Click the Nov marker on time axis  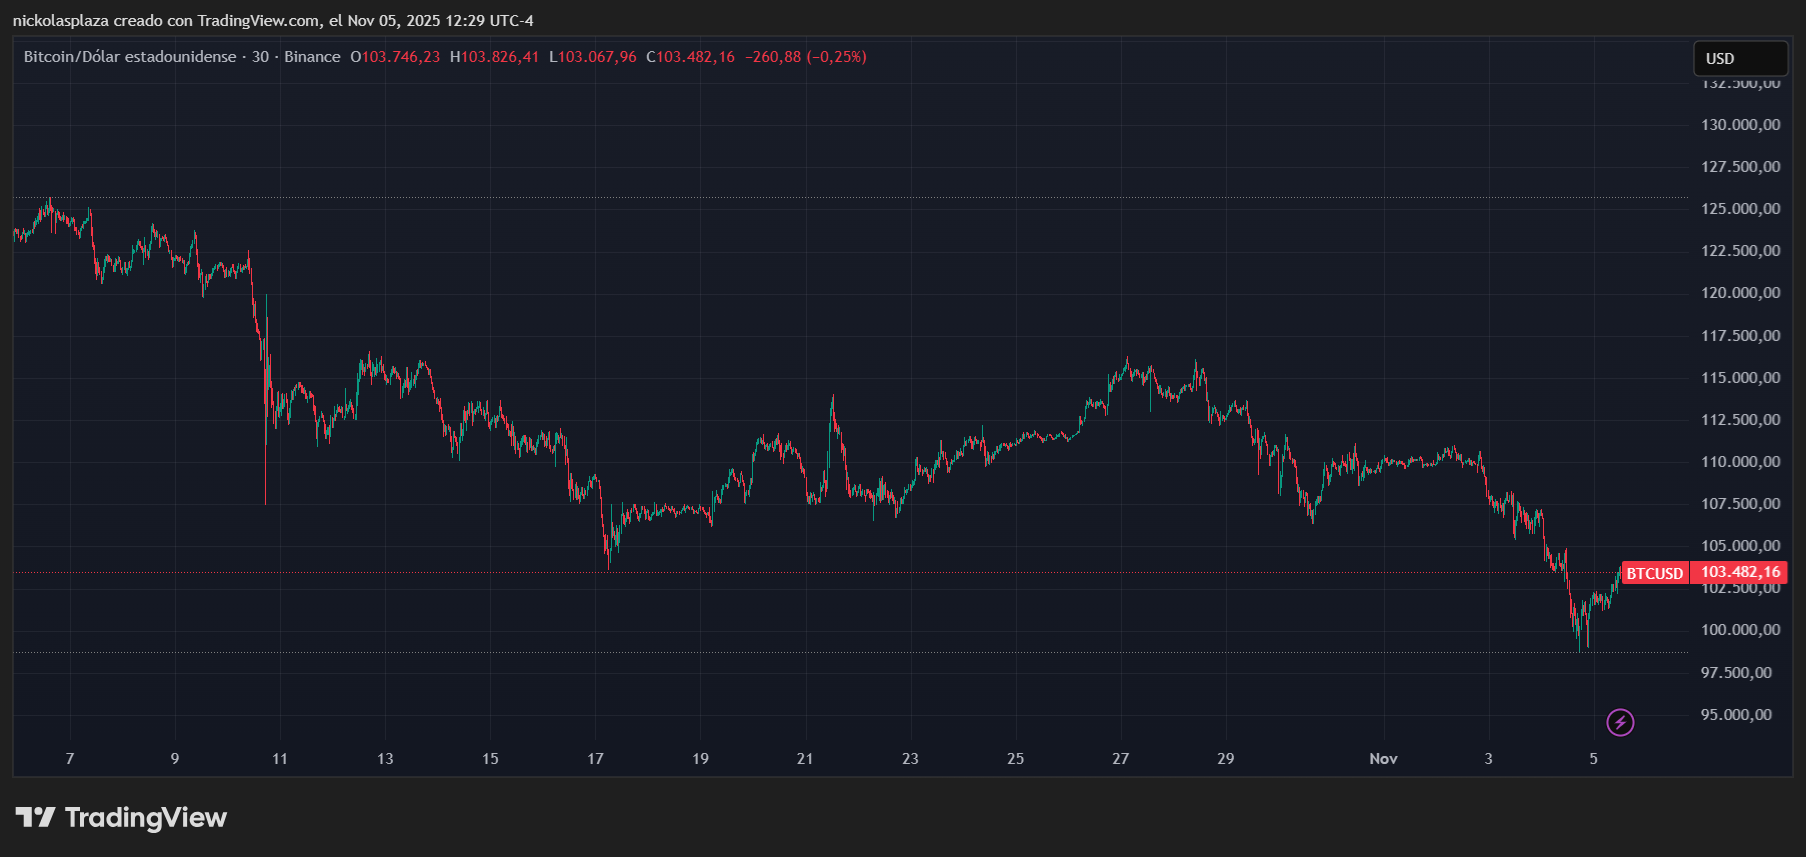coord(1383,759)
